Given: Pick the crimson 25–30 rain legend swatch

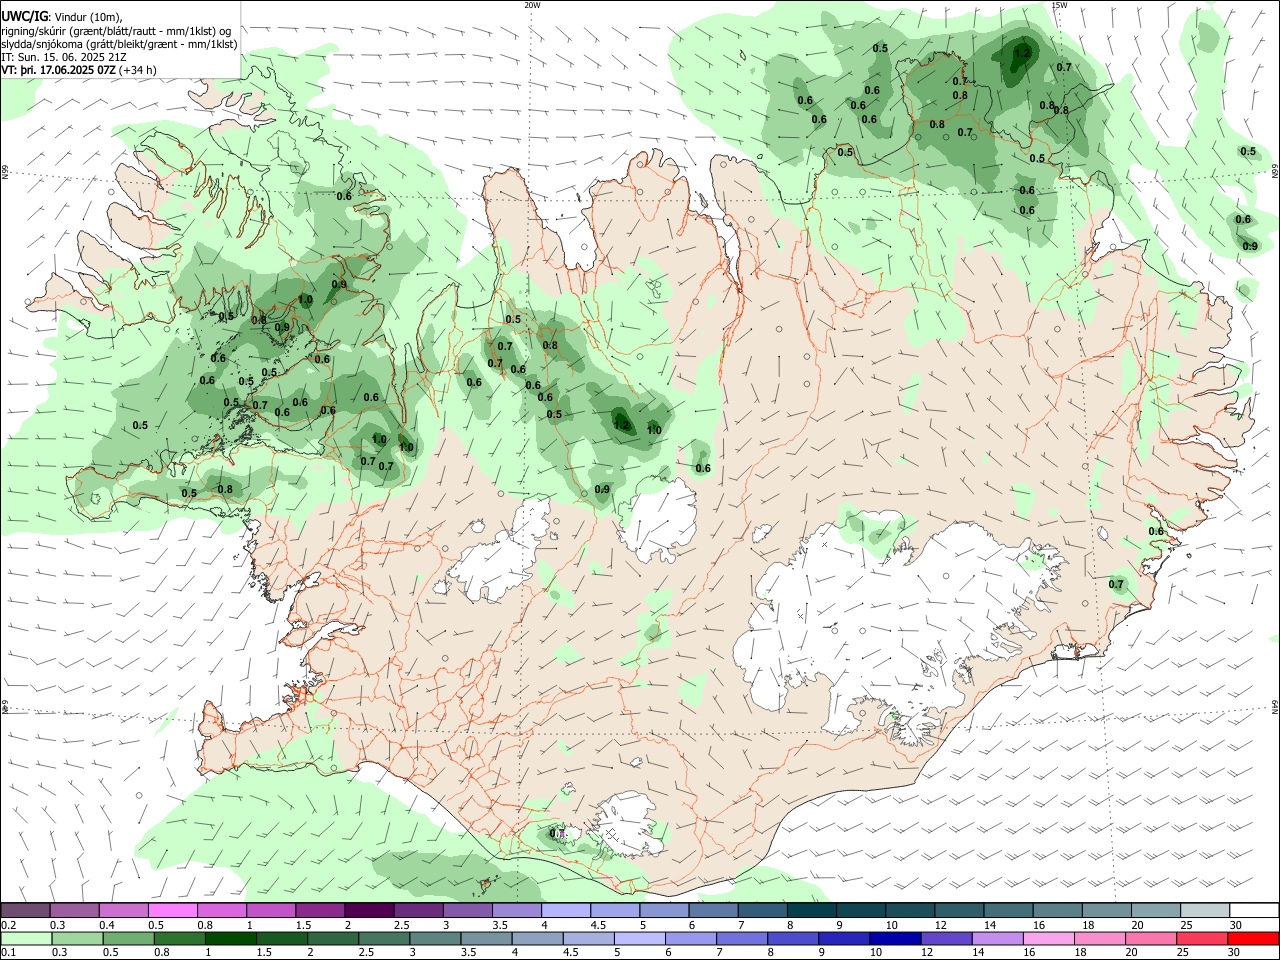Looking at the screenshot, I should (1200, 939).
